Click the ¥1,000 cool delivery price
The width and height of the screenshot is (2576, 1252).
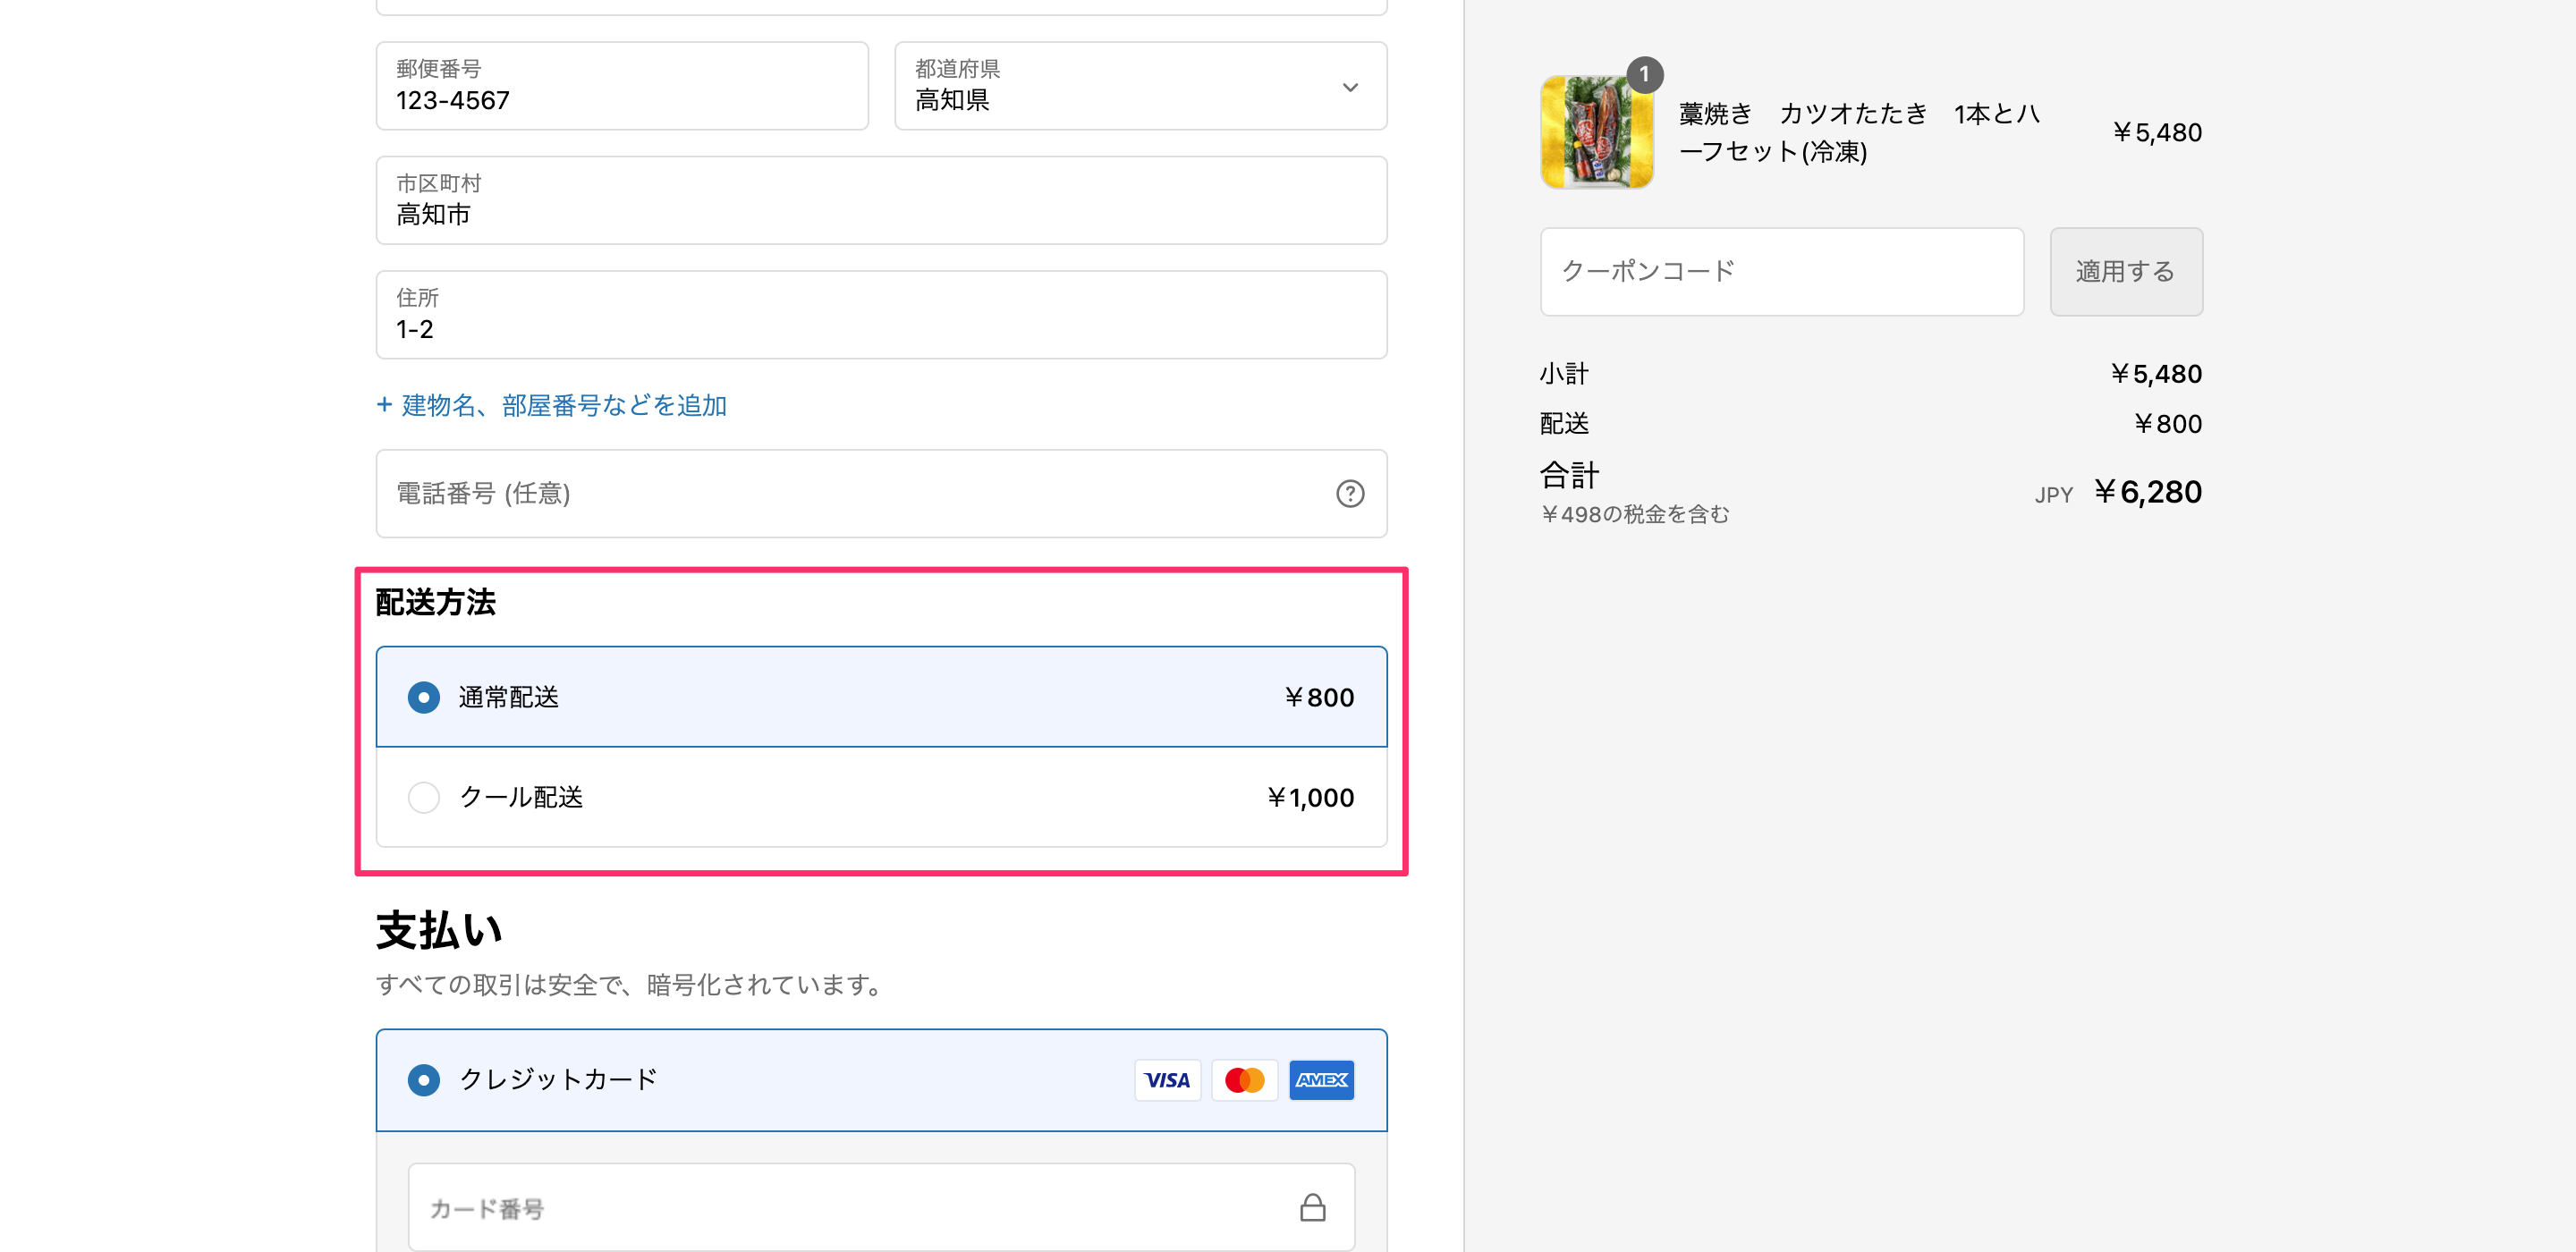[x=1310, y=797]
